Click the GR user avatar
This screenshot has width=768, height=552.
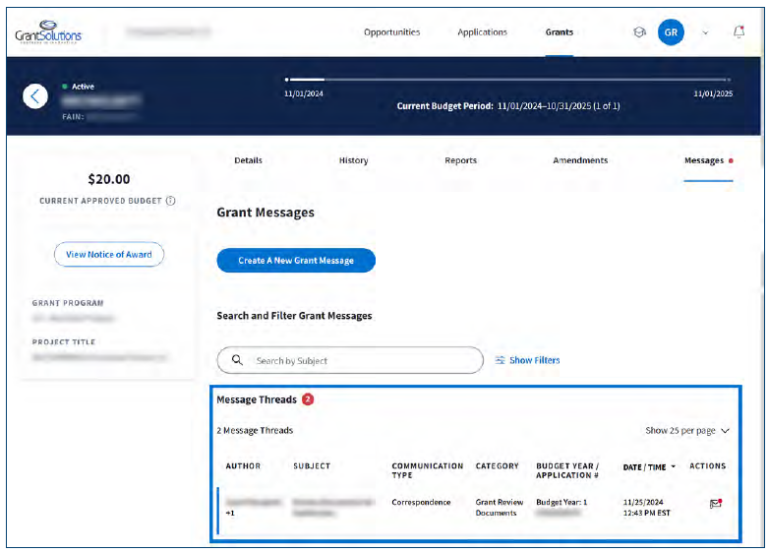pos(671,32)
